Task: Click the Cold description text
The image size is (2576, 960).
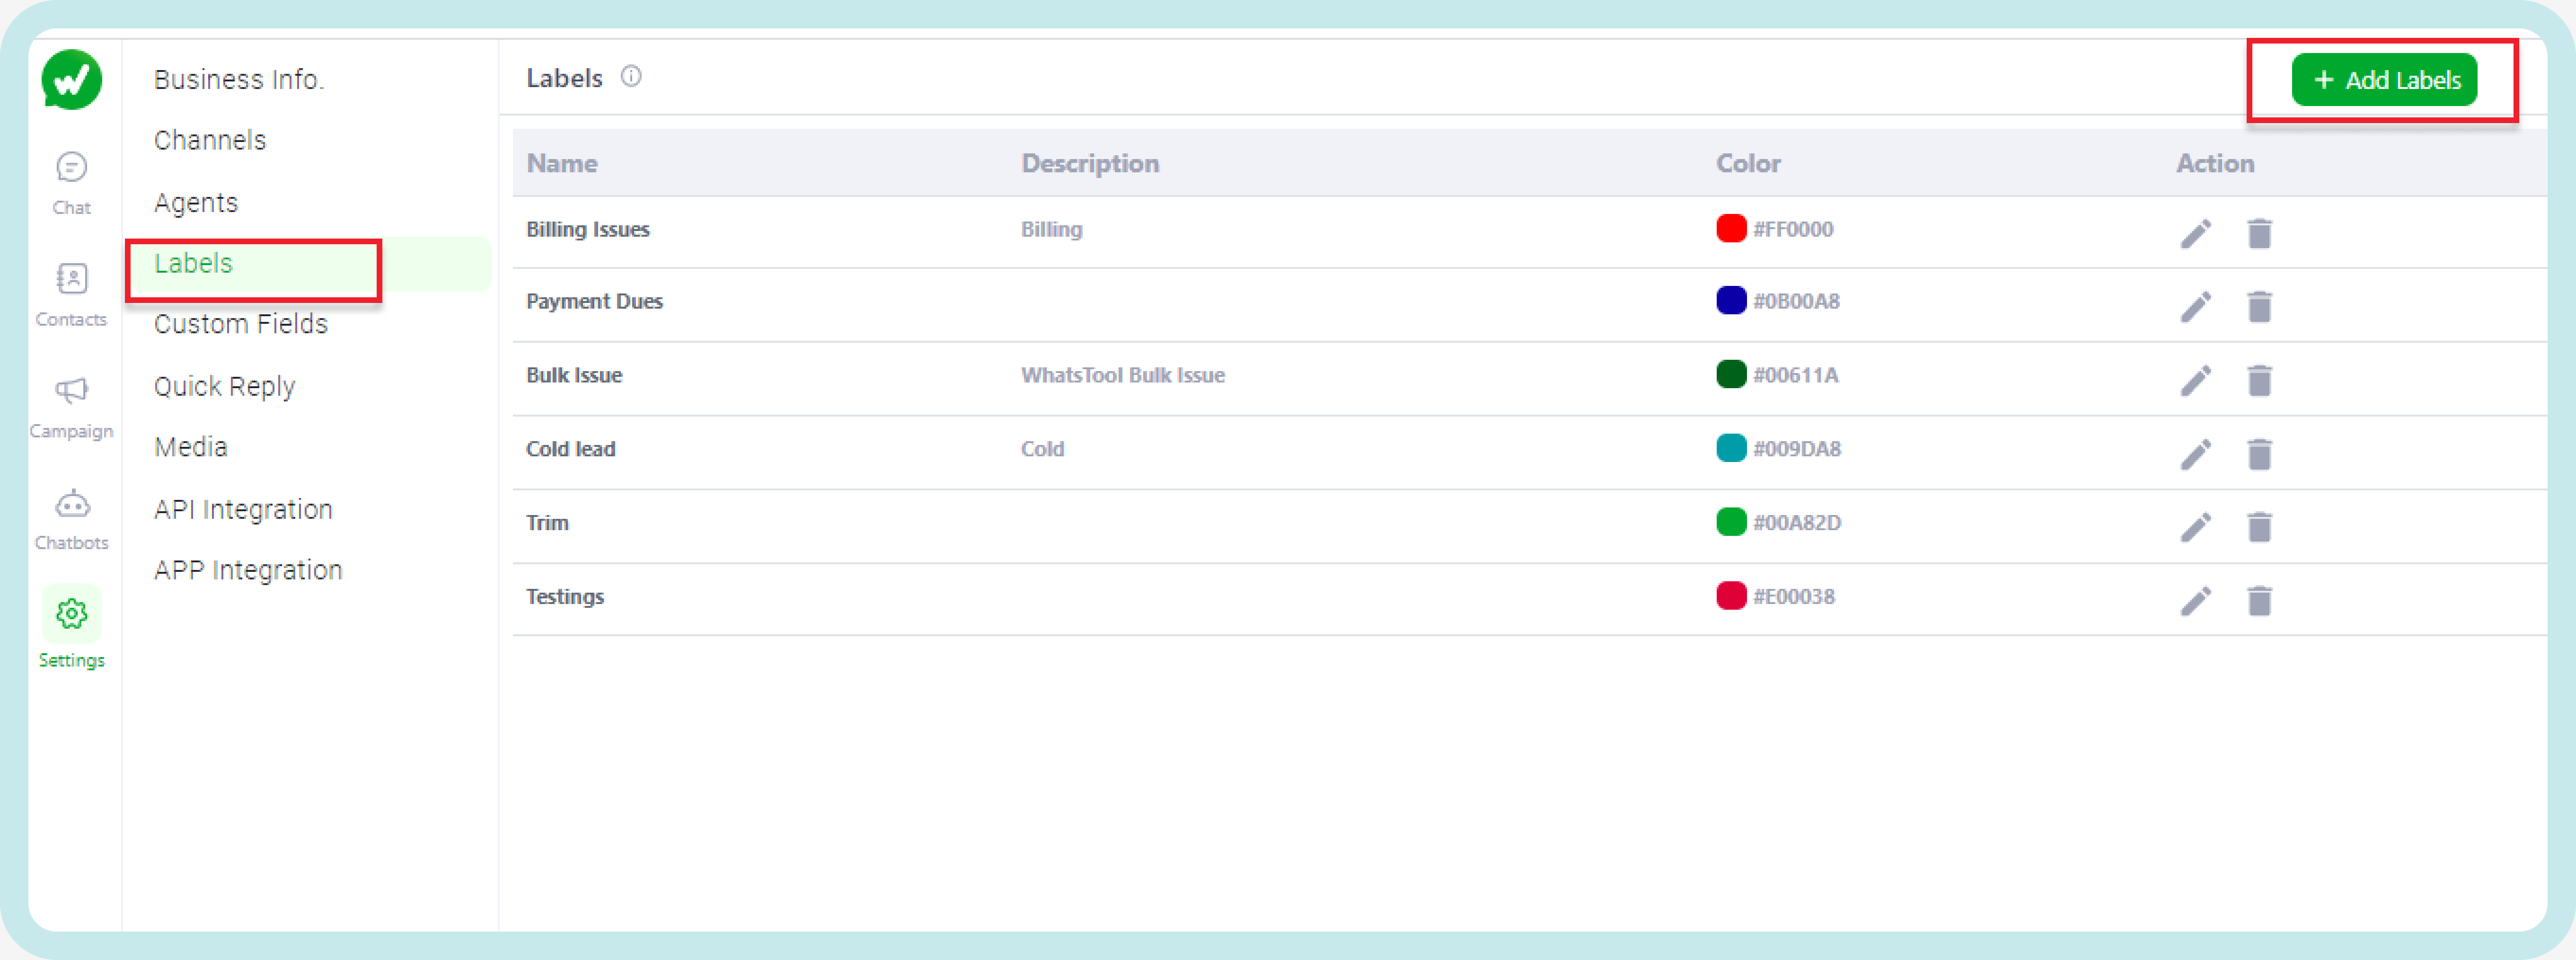Action: pos(1042,449)
